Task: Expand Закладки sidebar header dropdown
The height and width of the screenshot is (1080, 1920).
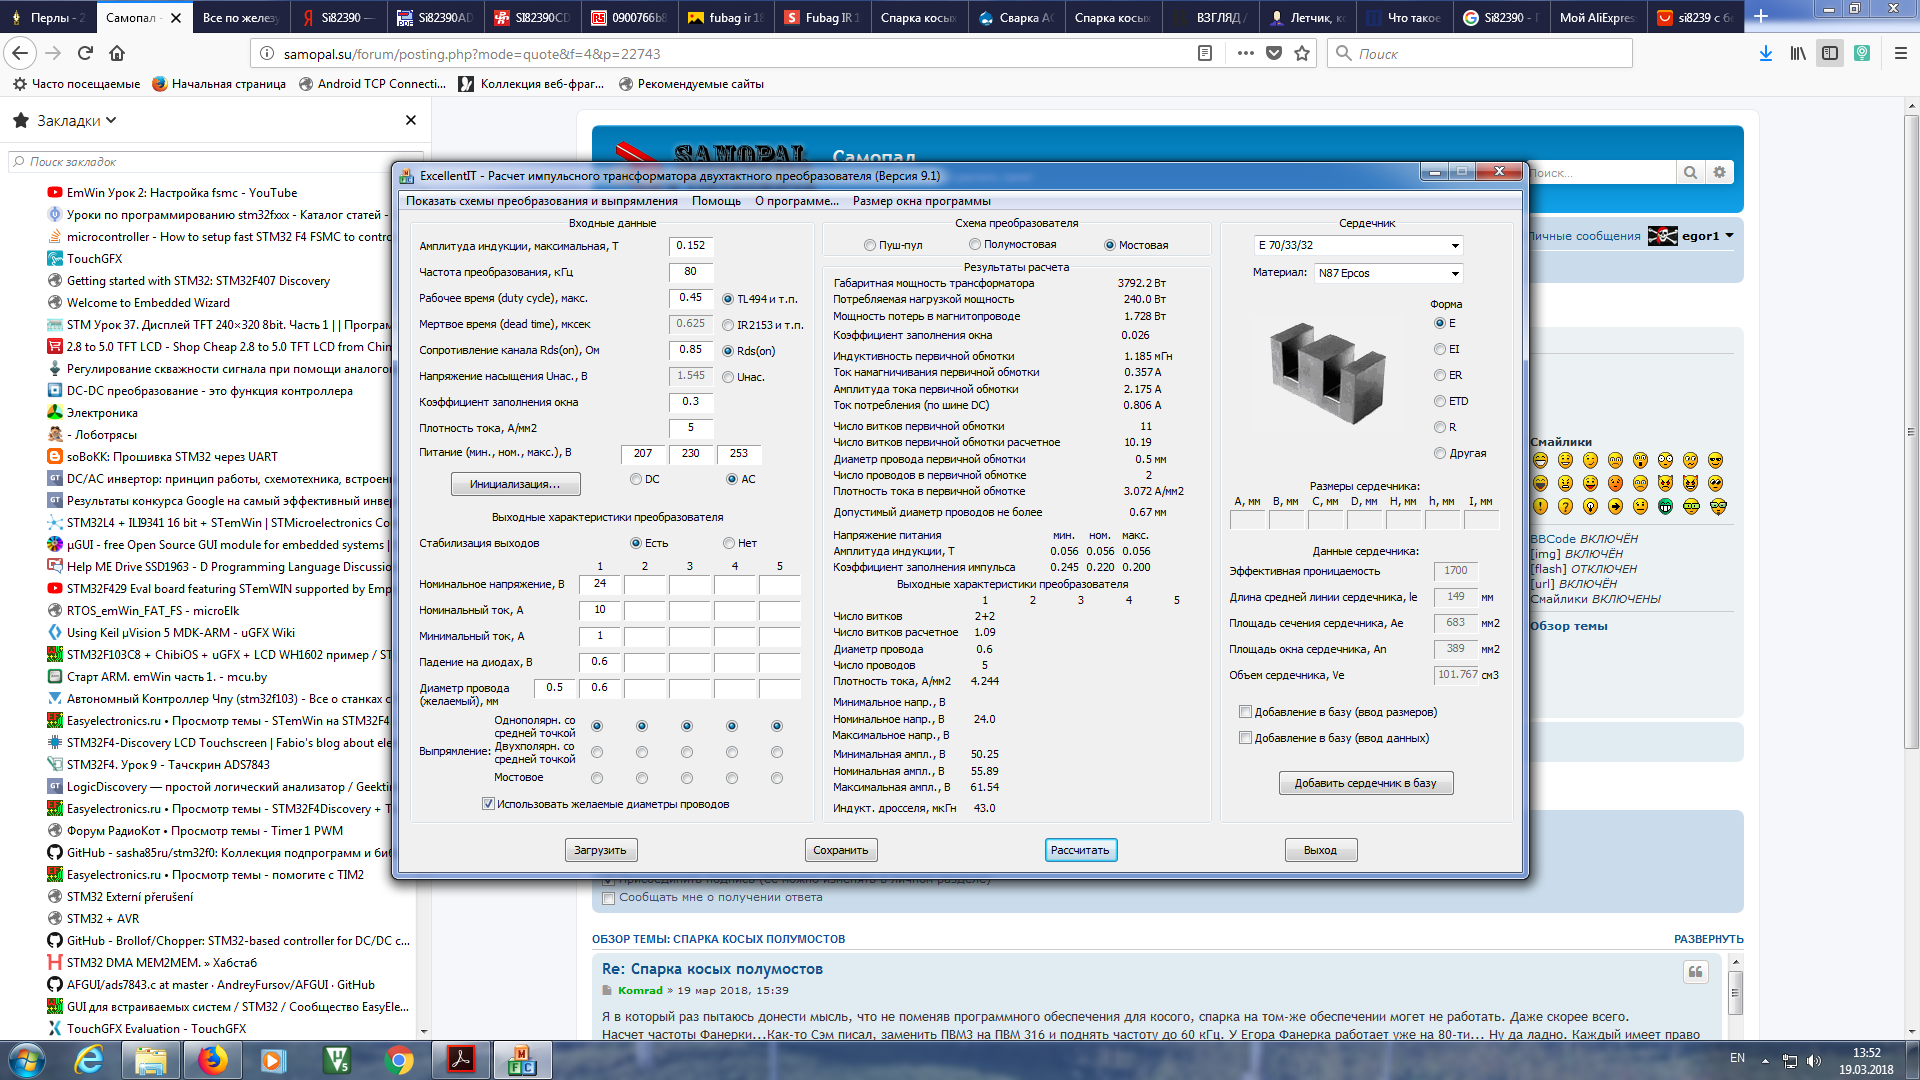Action: click(111, 120)
